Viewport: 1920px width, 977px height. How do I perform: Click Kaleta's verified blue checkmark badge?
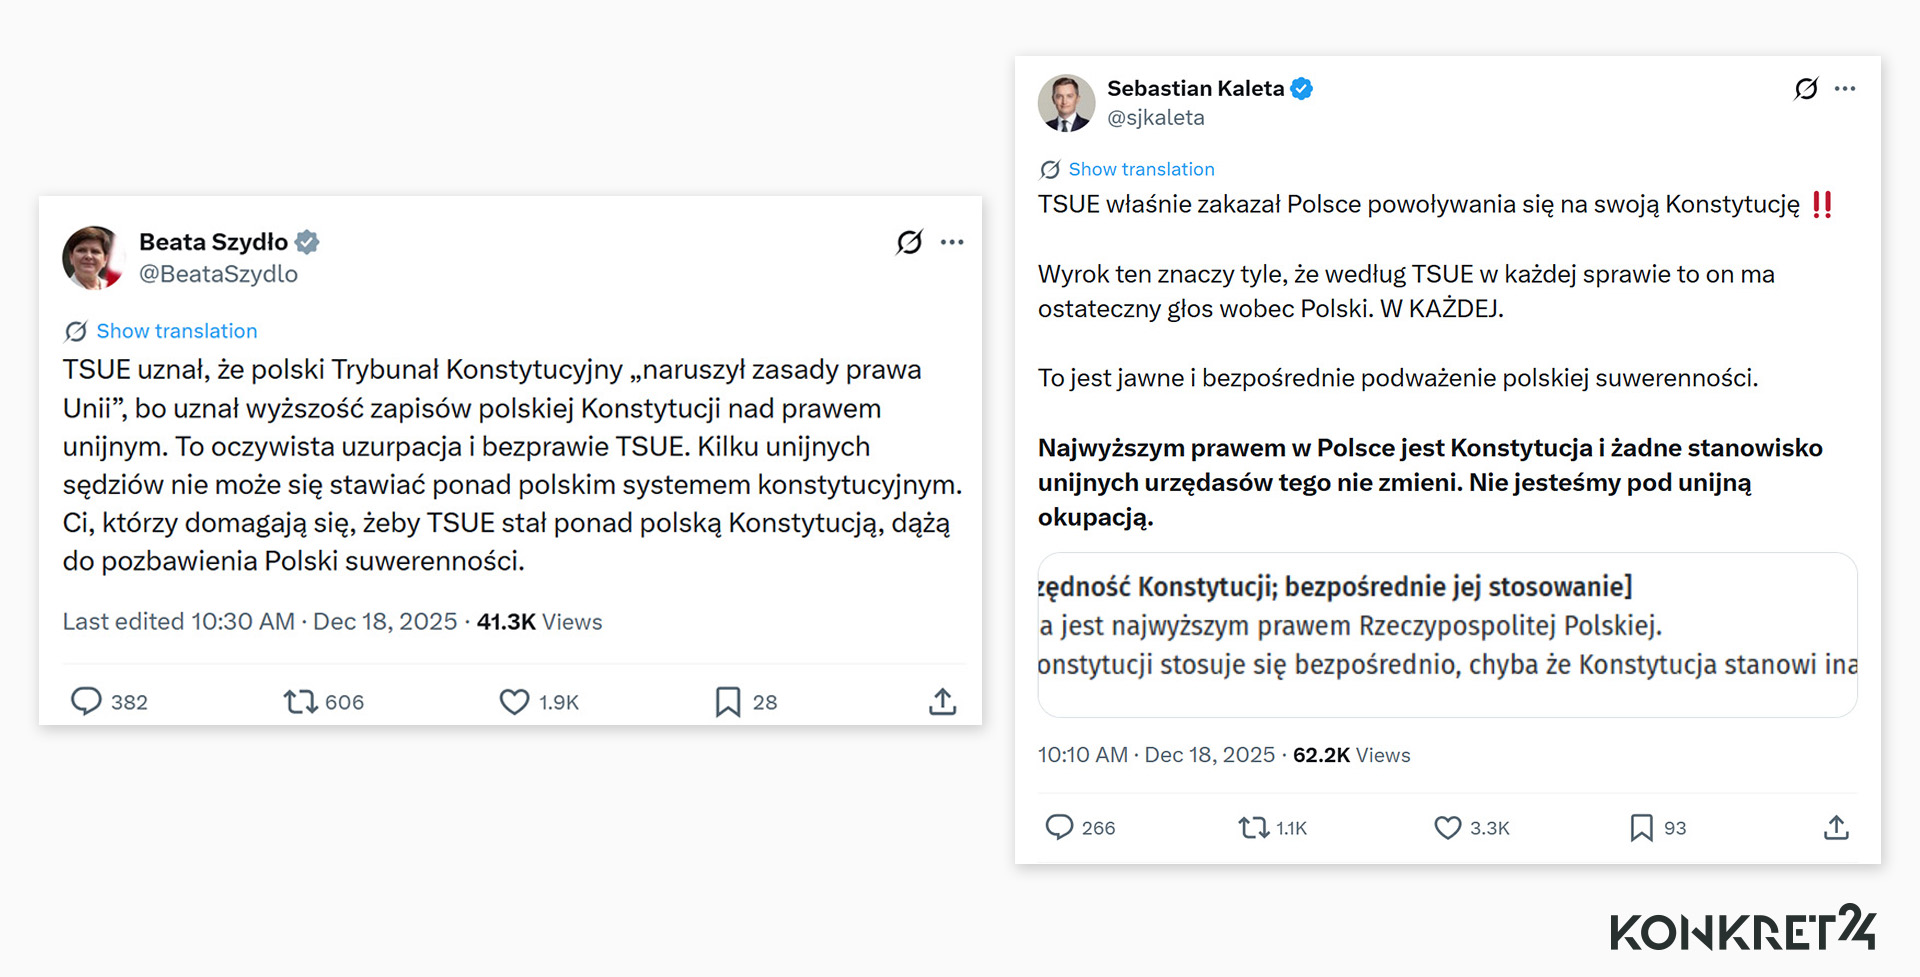point(1301,88)
